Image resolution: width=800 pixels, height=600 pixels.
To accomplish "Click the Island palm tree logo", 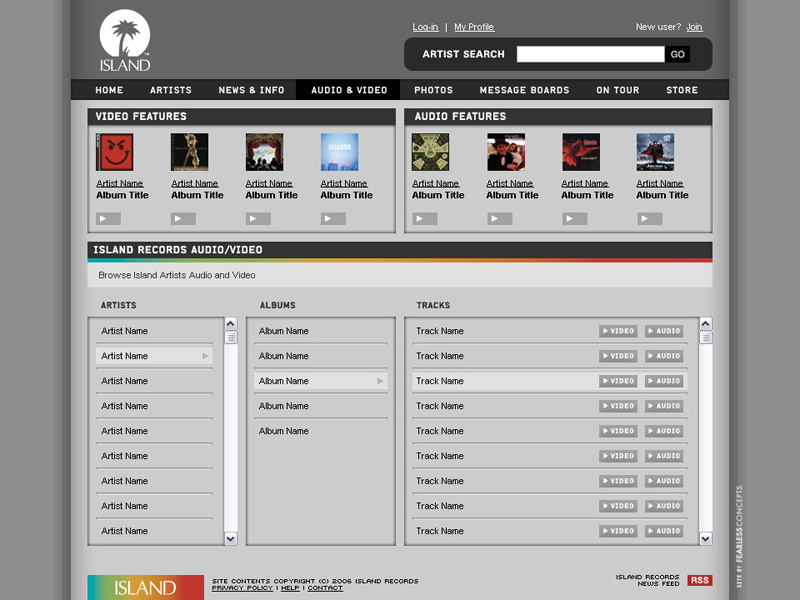I will point(125,41).
